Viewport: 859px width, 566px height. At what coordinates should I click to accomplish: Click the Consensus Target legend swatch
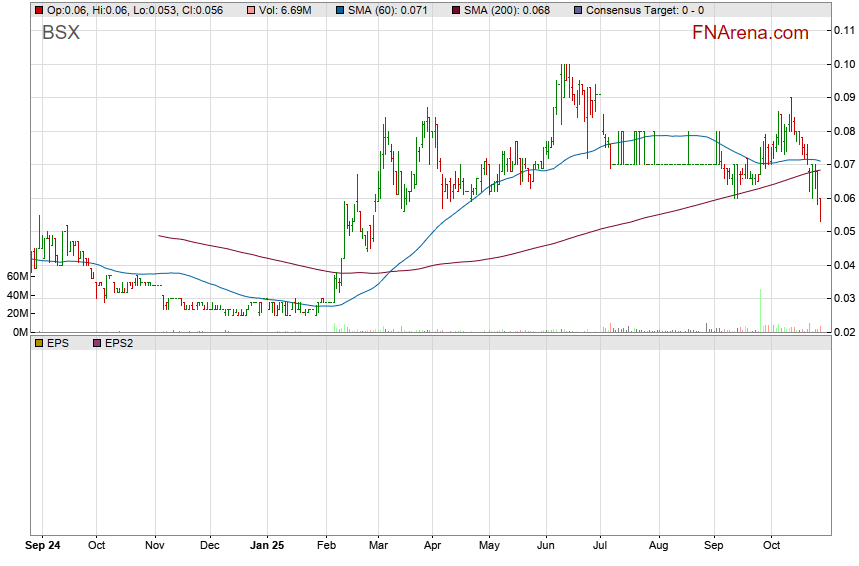pyautogui.click(x=578, y=10)
